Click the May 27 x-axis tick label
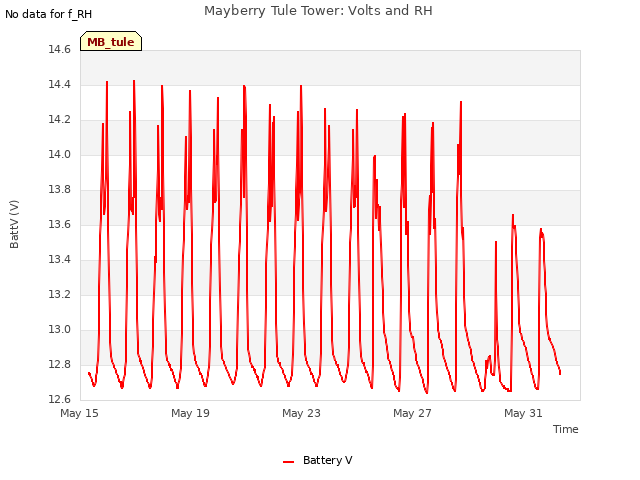The height and width of the screenshot is (480, 640). (x=412, y=413)
